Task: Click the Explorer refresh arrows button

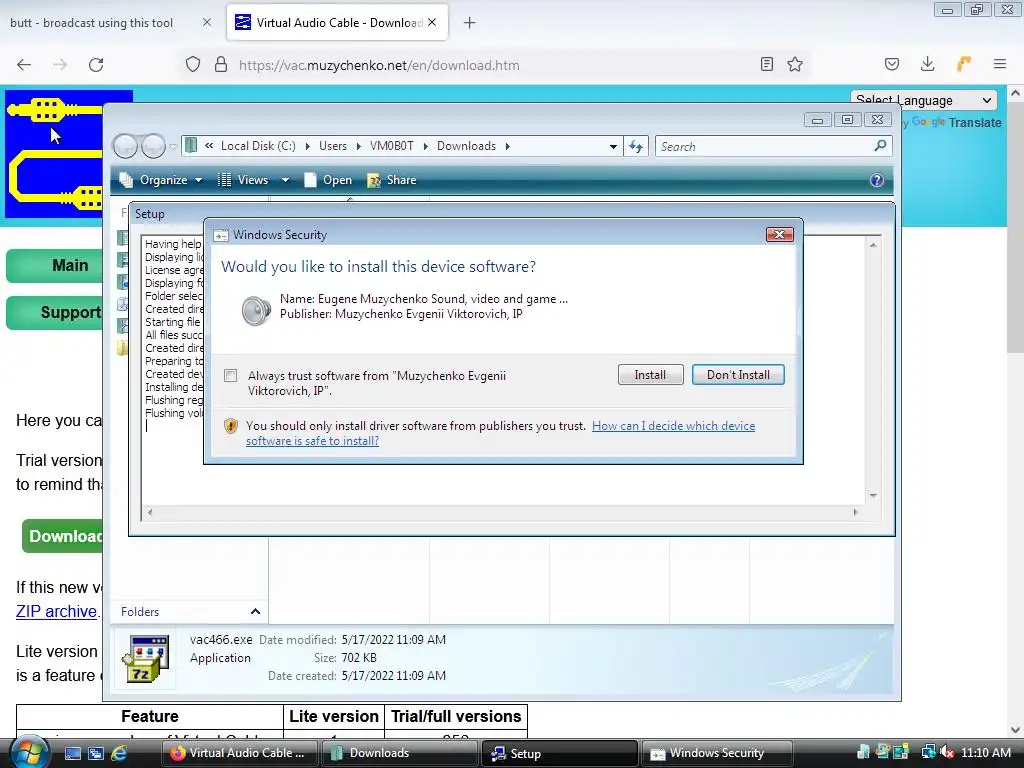Action: [x=635, y=146]
